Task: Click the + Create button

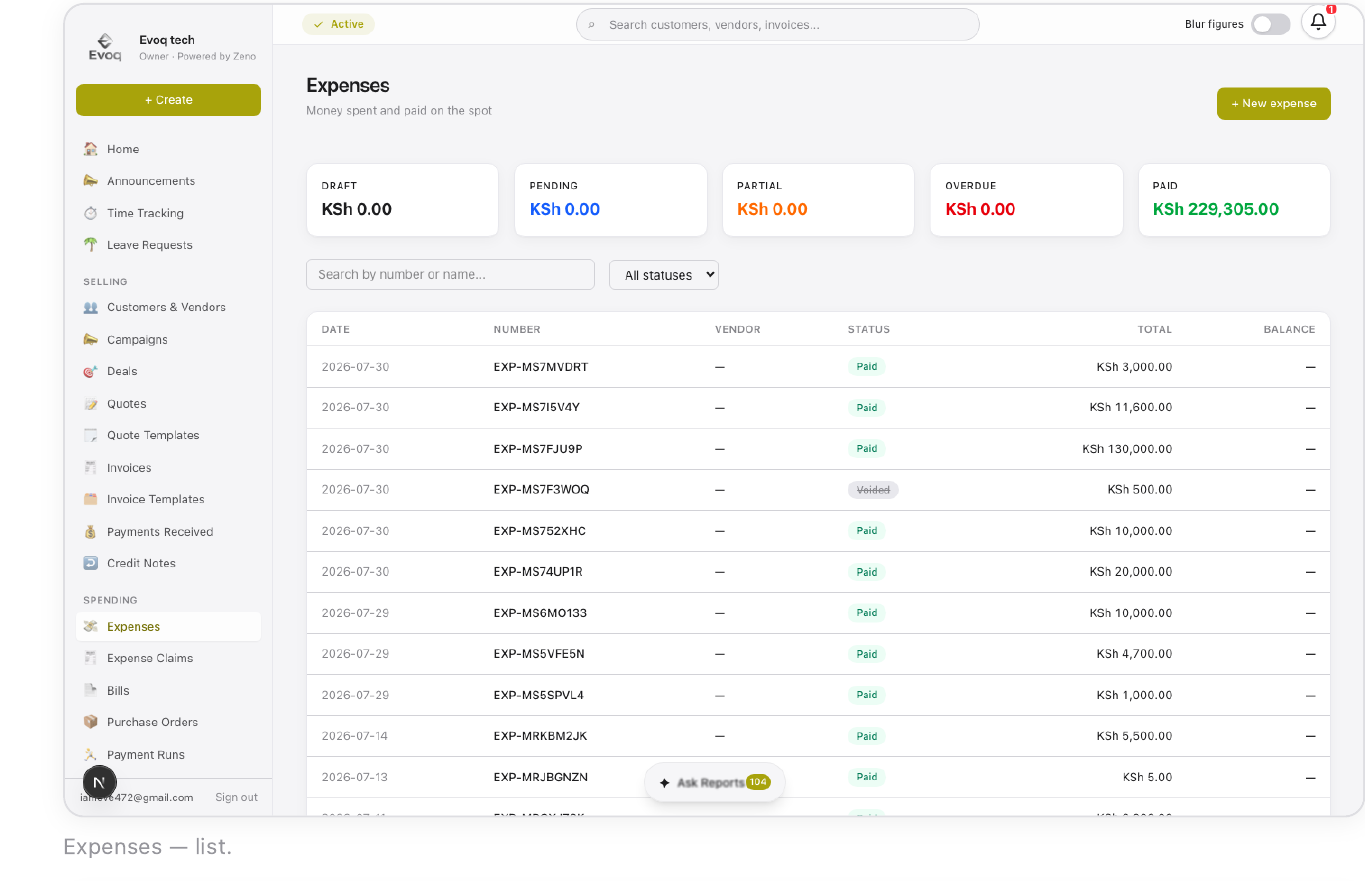Action: tap(168, 100)
